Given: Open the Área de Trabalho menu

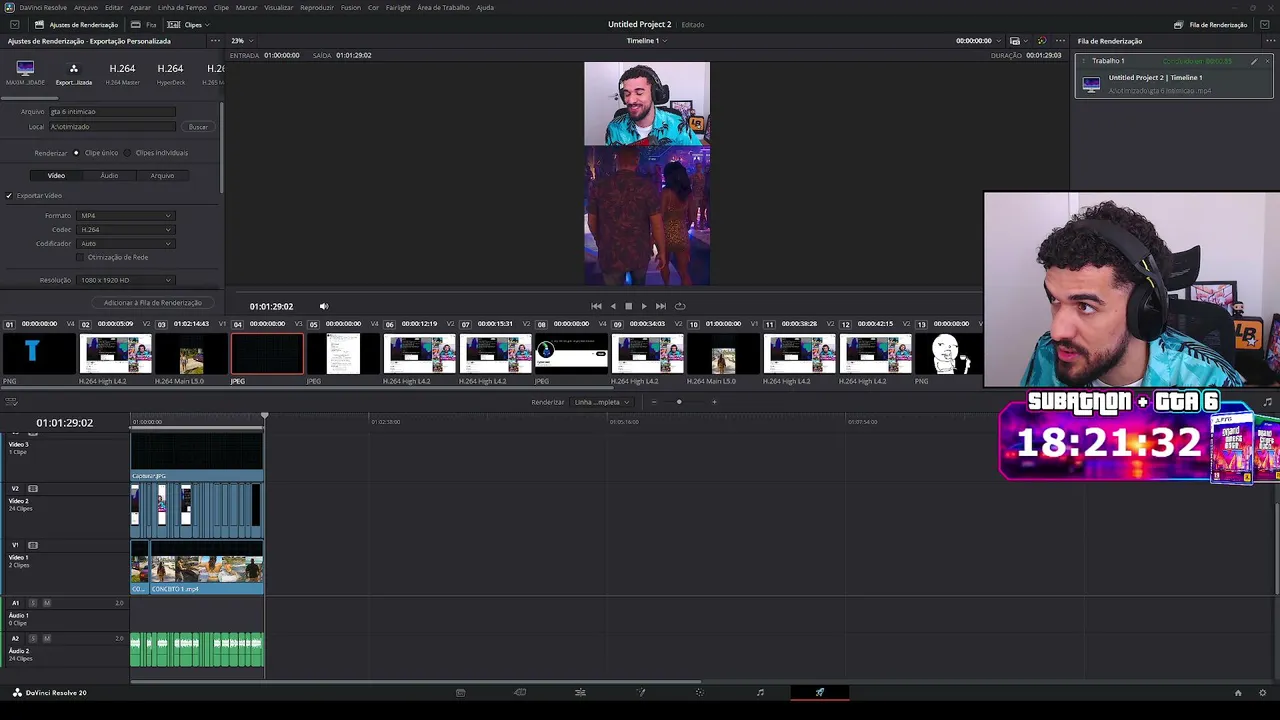Looking at the screenshot, I should point(443,7).
